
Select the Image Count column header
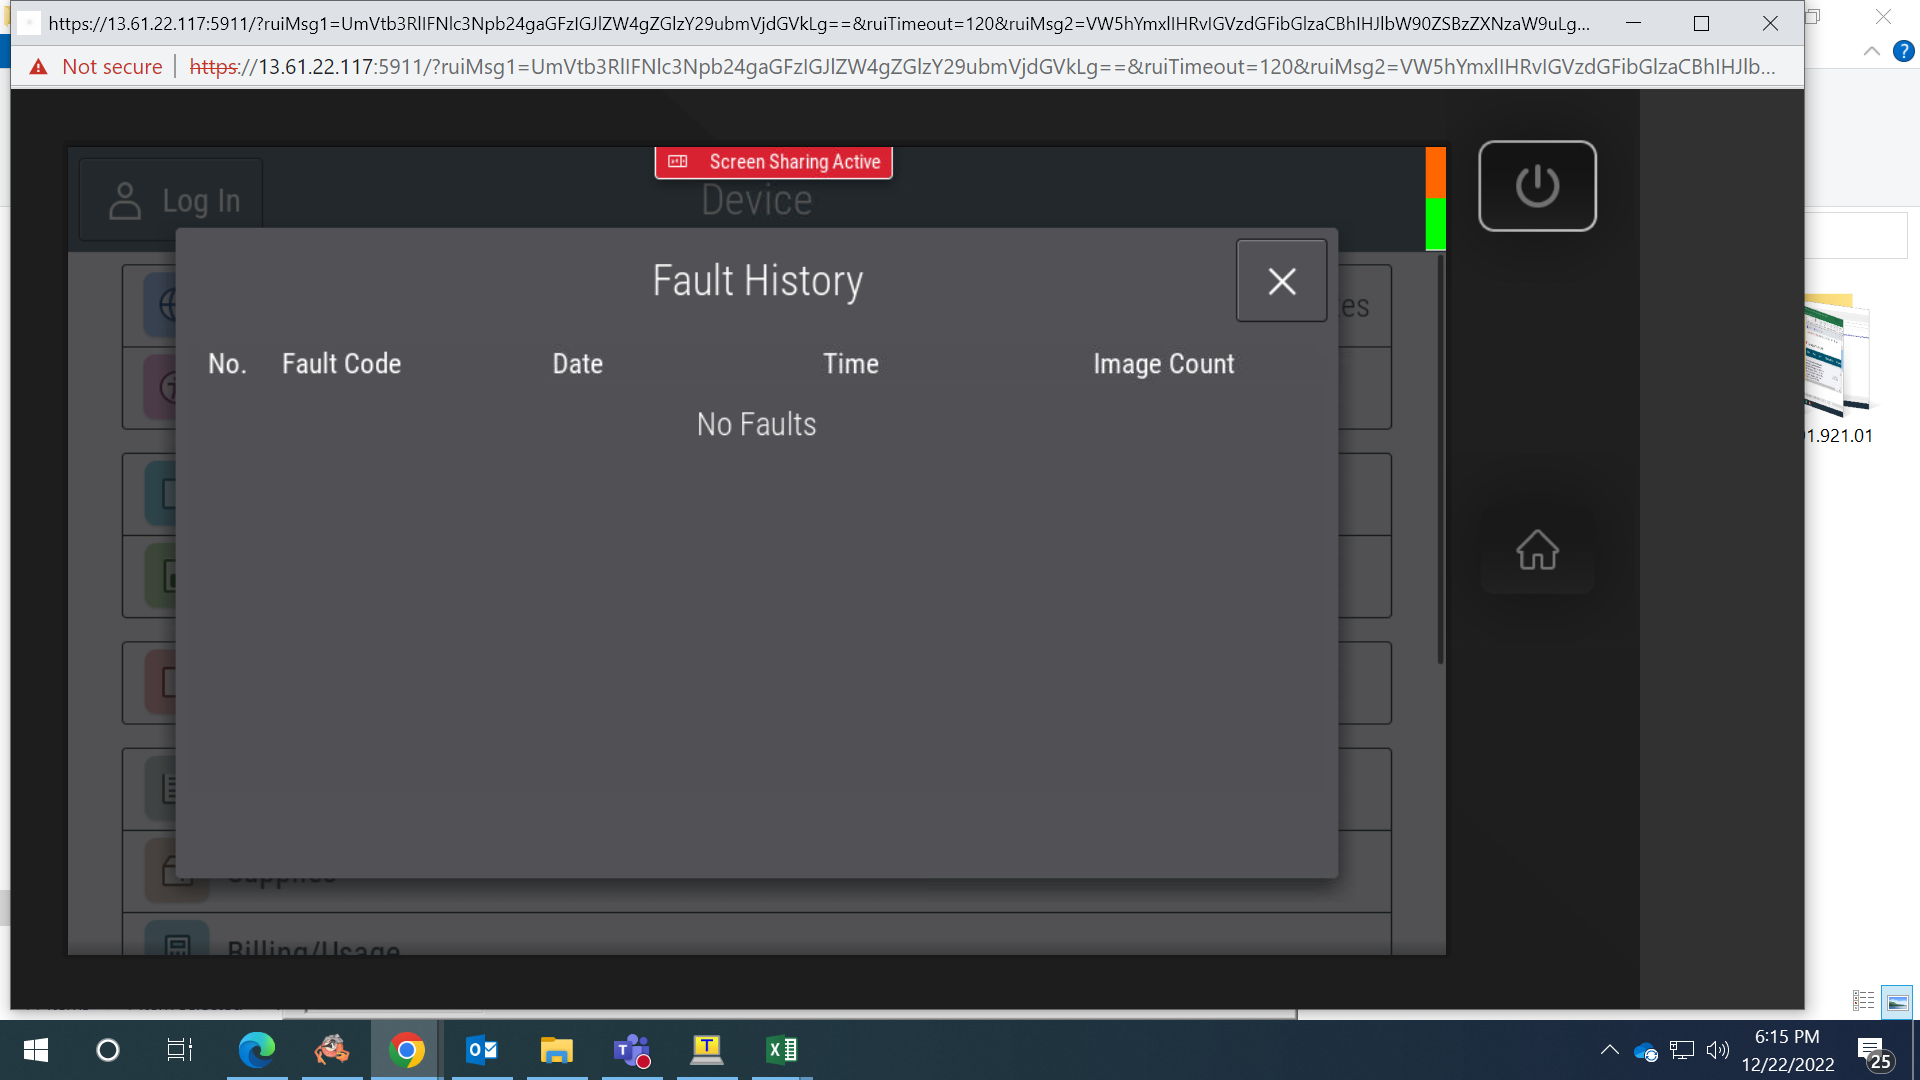point(1163,364)
